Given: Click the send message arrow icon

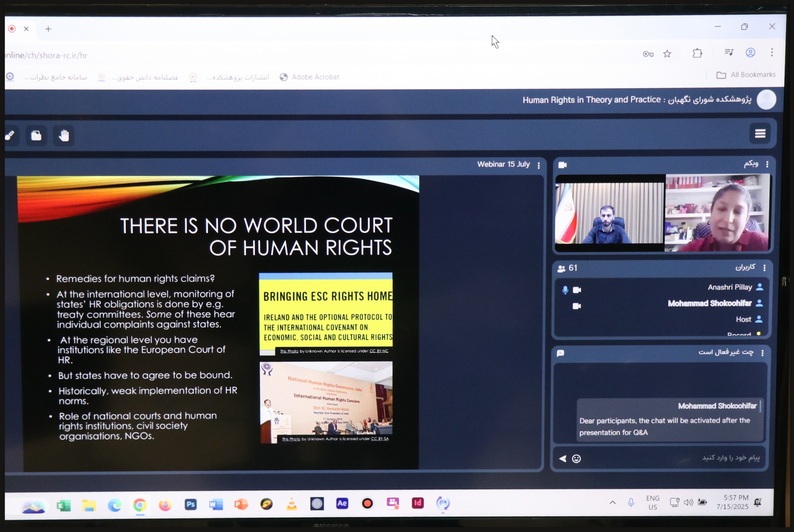Looking at the screenshot, I should pyautogui.click(x=562, y=458).
